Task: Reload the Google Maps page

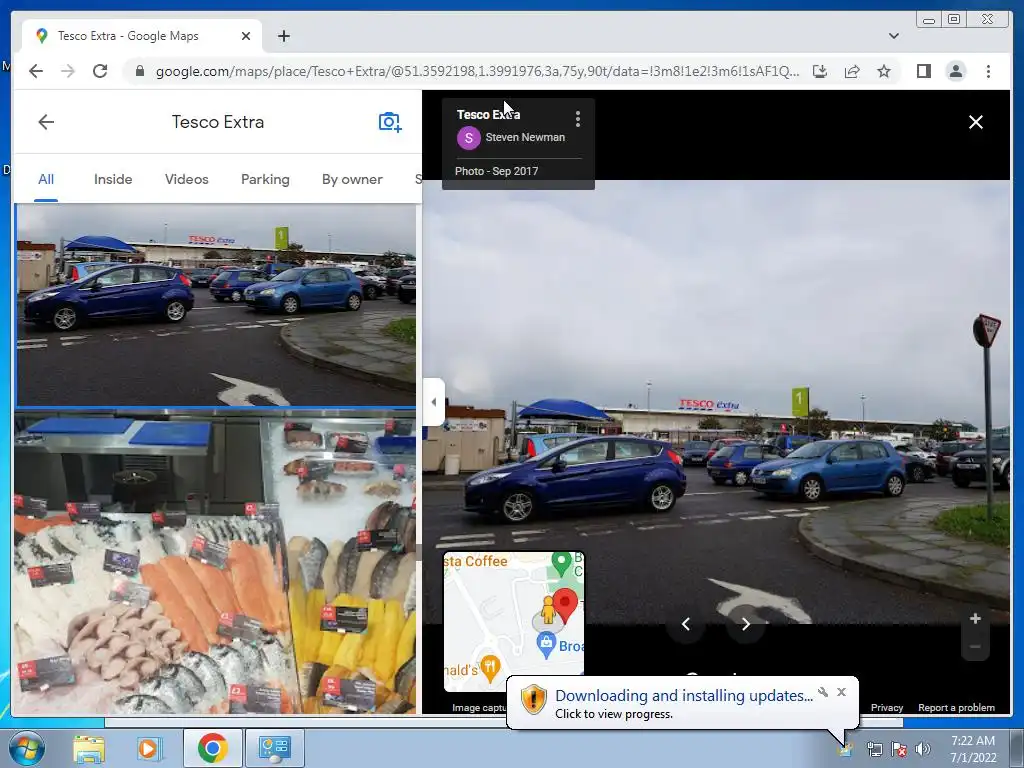Action: [100, 71]
